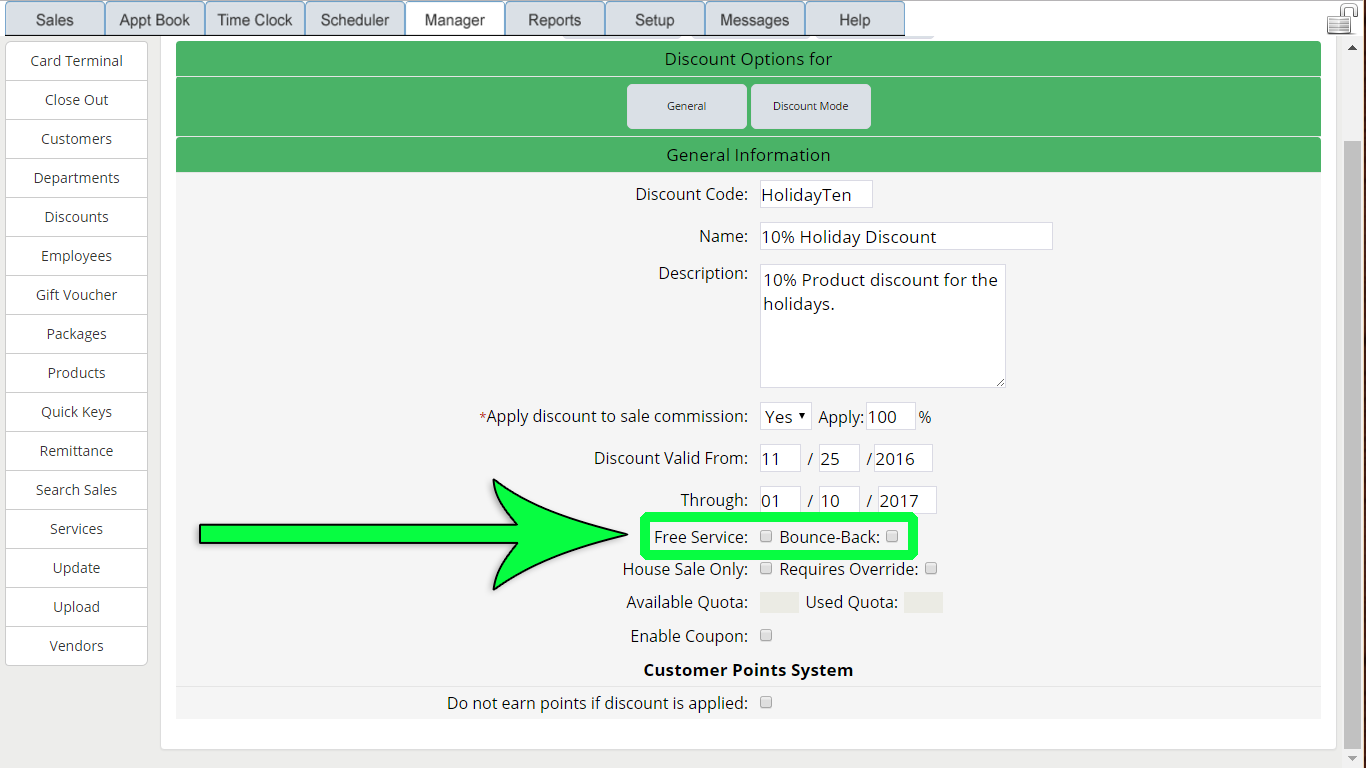Click Valid From month field
1366x768 pixels.
pyautogui.click(x=780, y=458)
